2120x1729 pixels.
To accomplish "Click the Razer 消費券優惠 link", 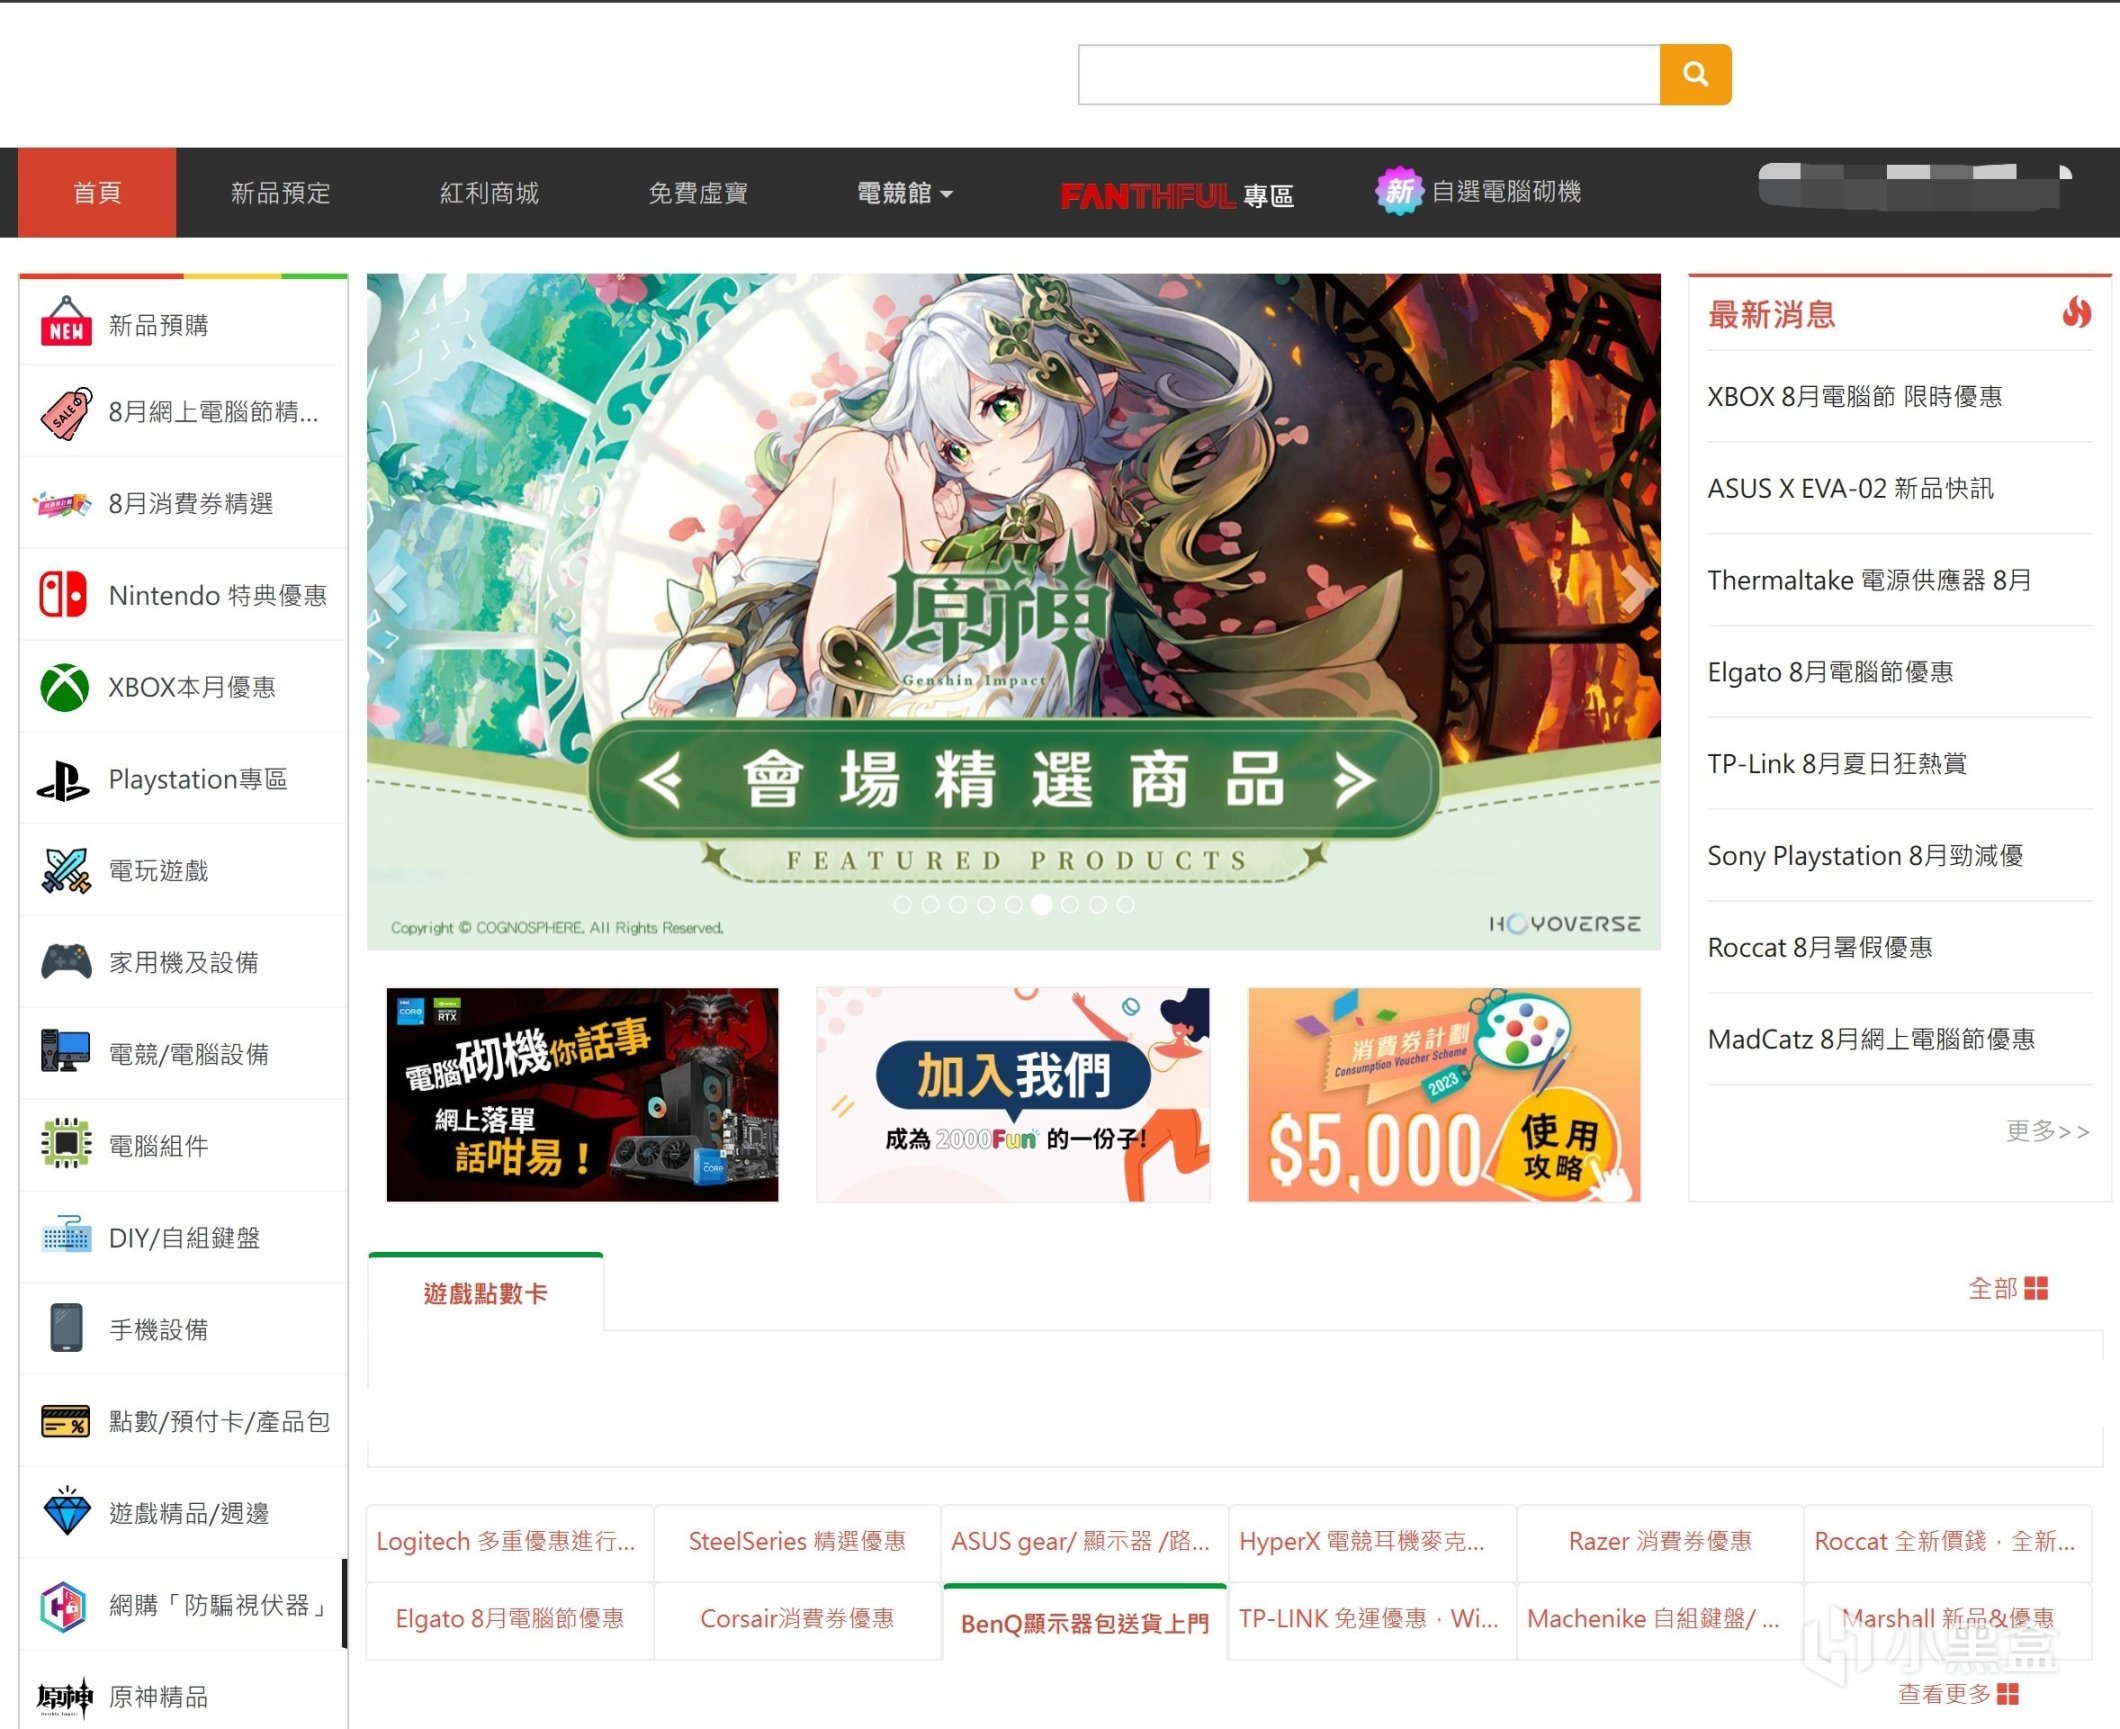I will click(1659, 1541).
